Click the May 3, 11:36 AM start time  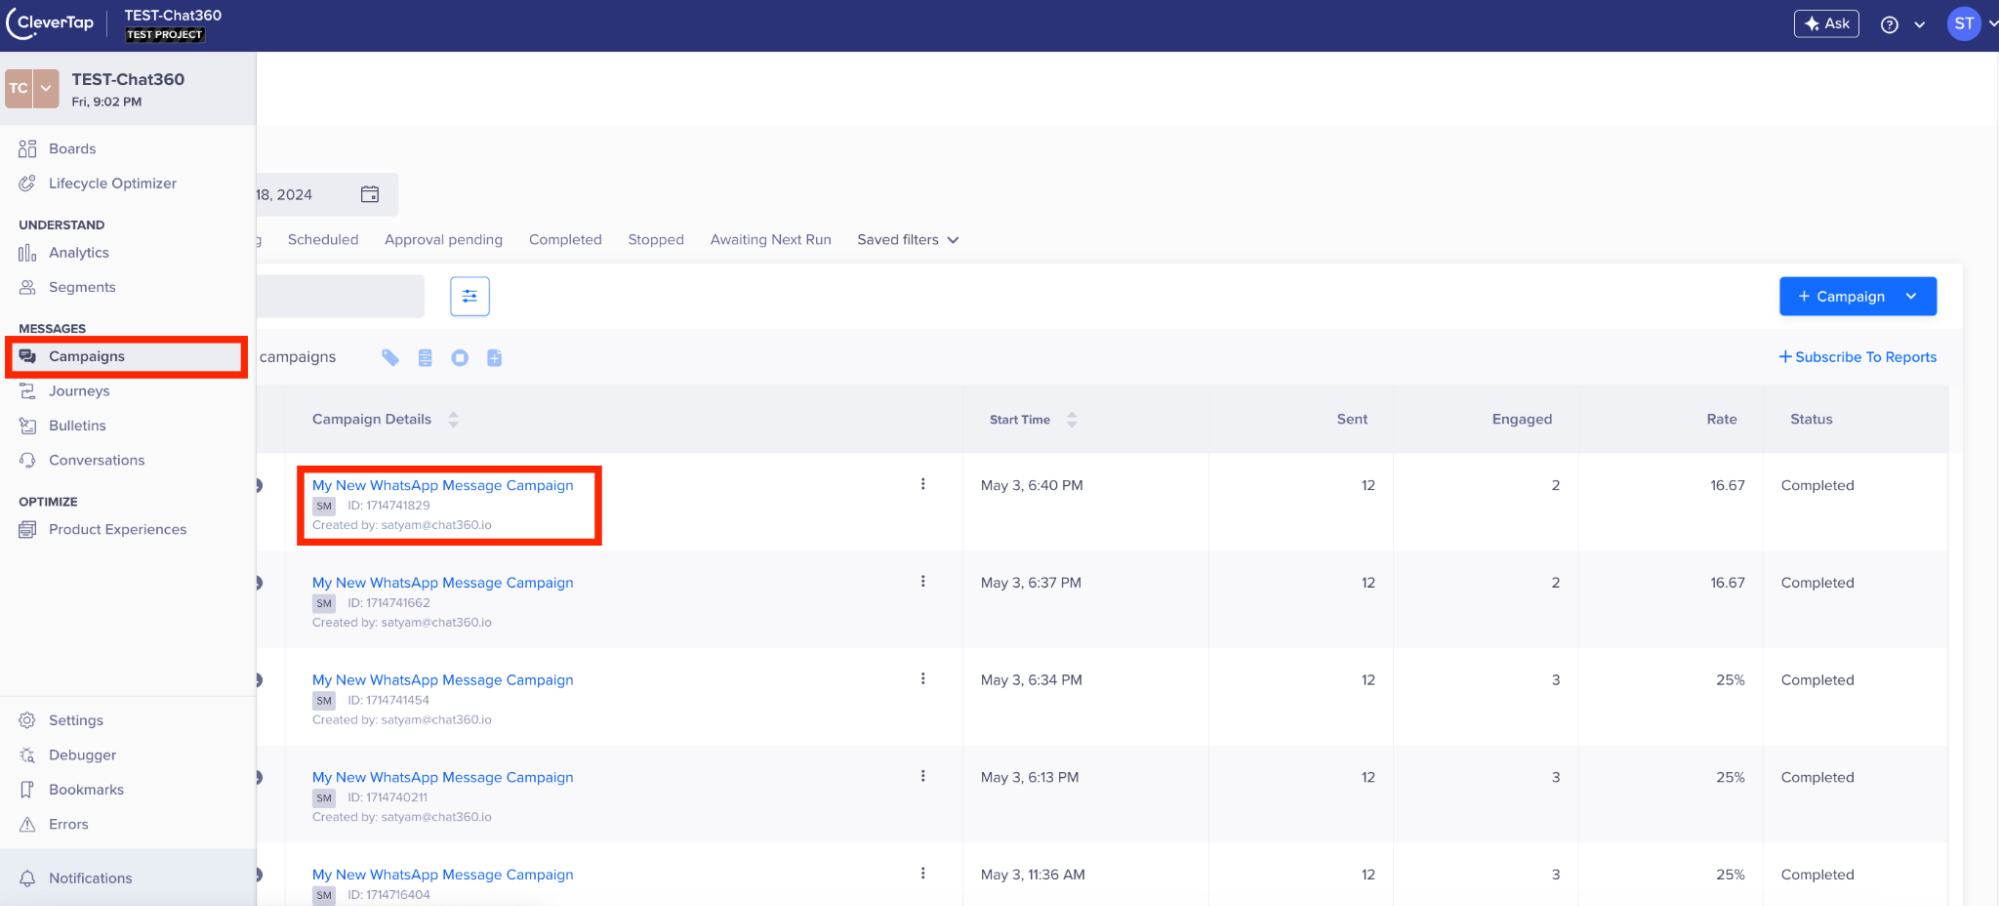pyautogui.click(x=1032, y=874)
